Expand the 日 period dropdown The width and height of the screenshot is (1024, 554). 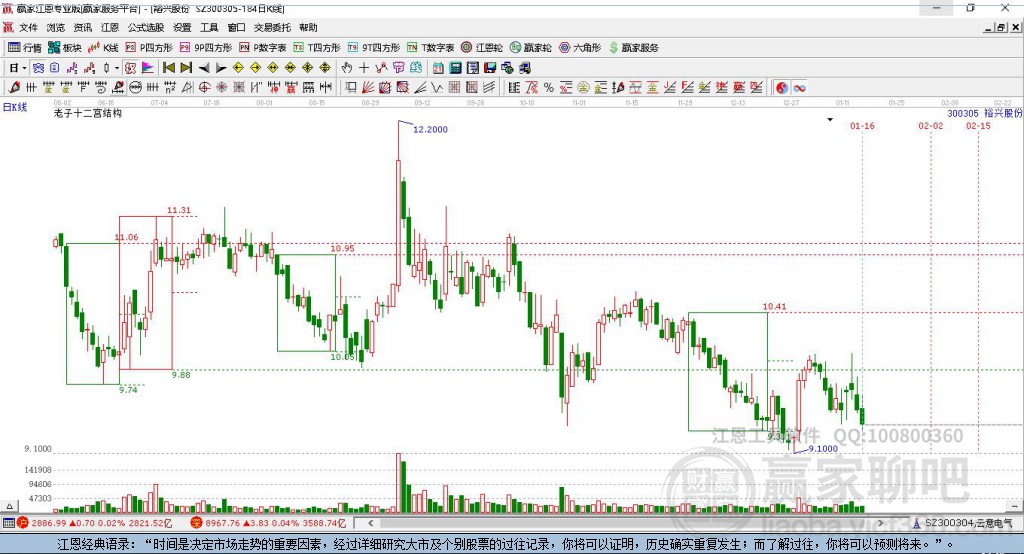(24, 68)
